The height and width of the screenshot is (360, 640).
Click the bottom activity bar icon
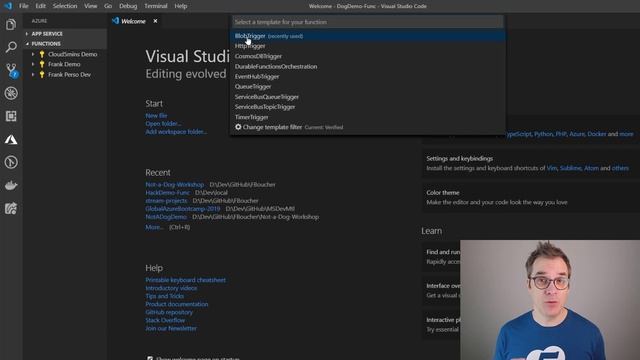[11, 209]
